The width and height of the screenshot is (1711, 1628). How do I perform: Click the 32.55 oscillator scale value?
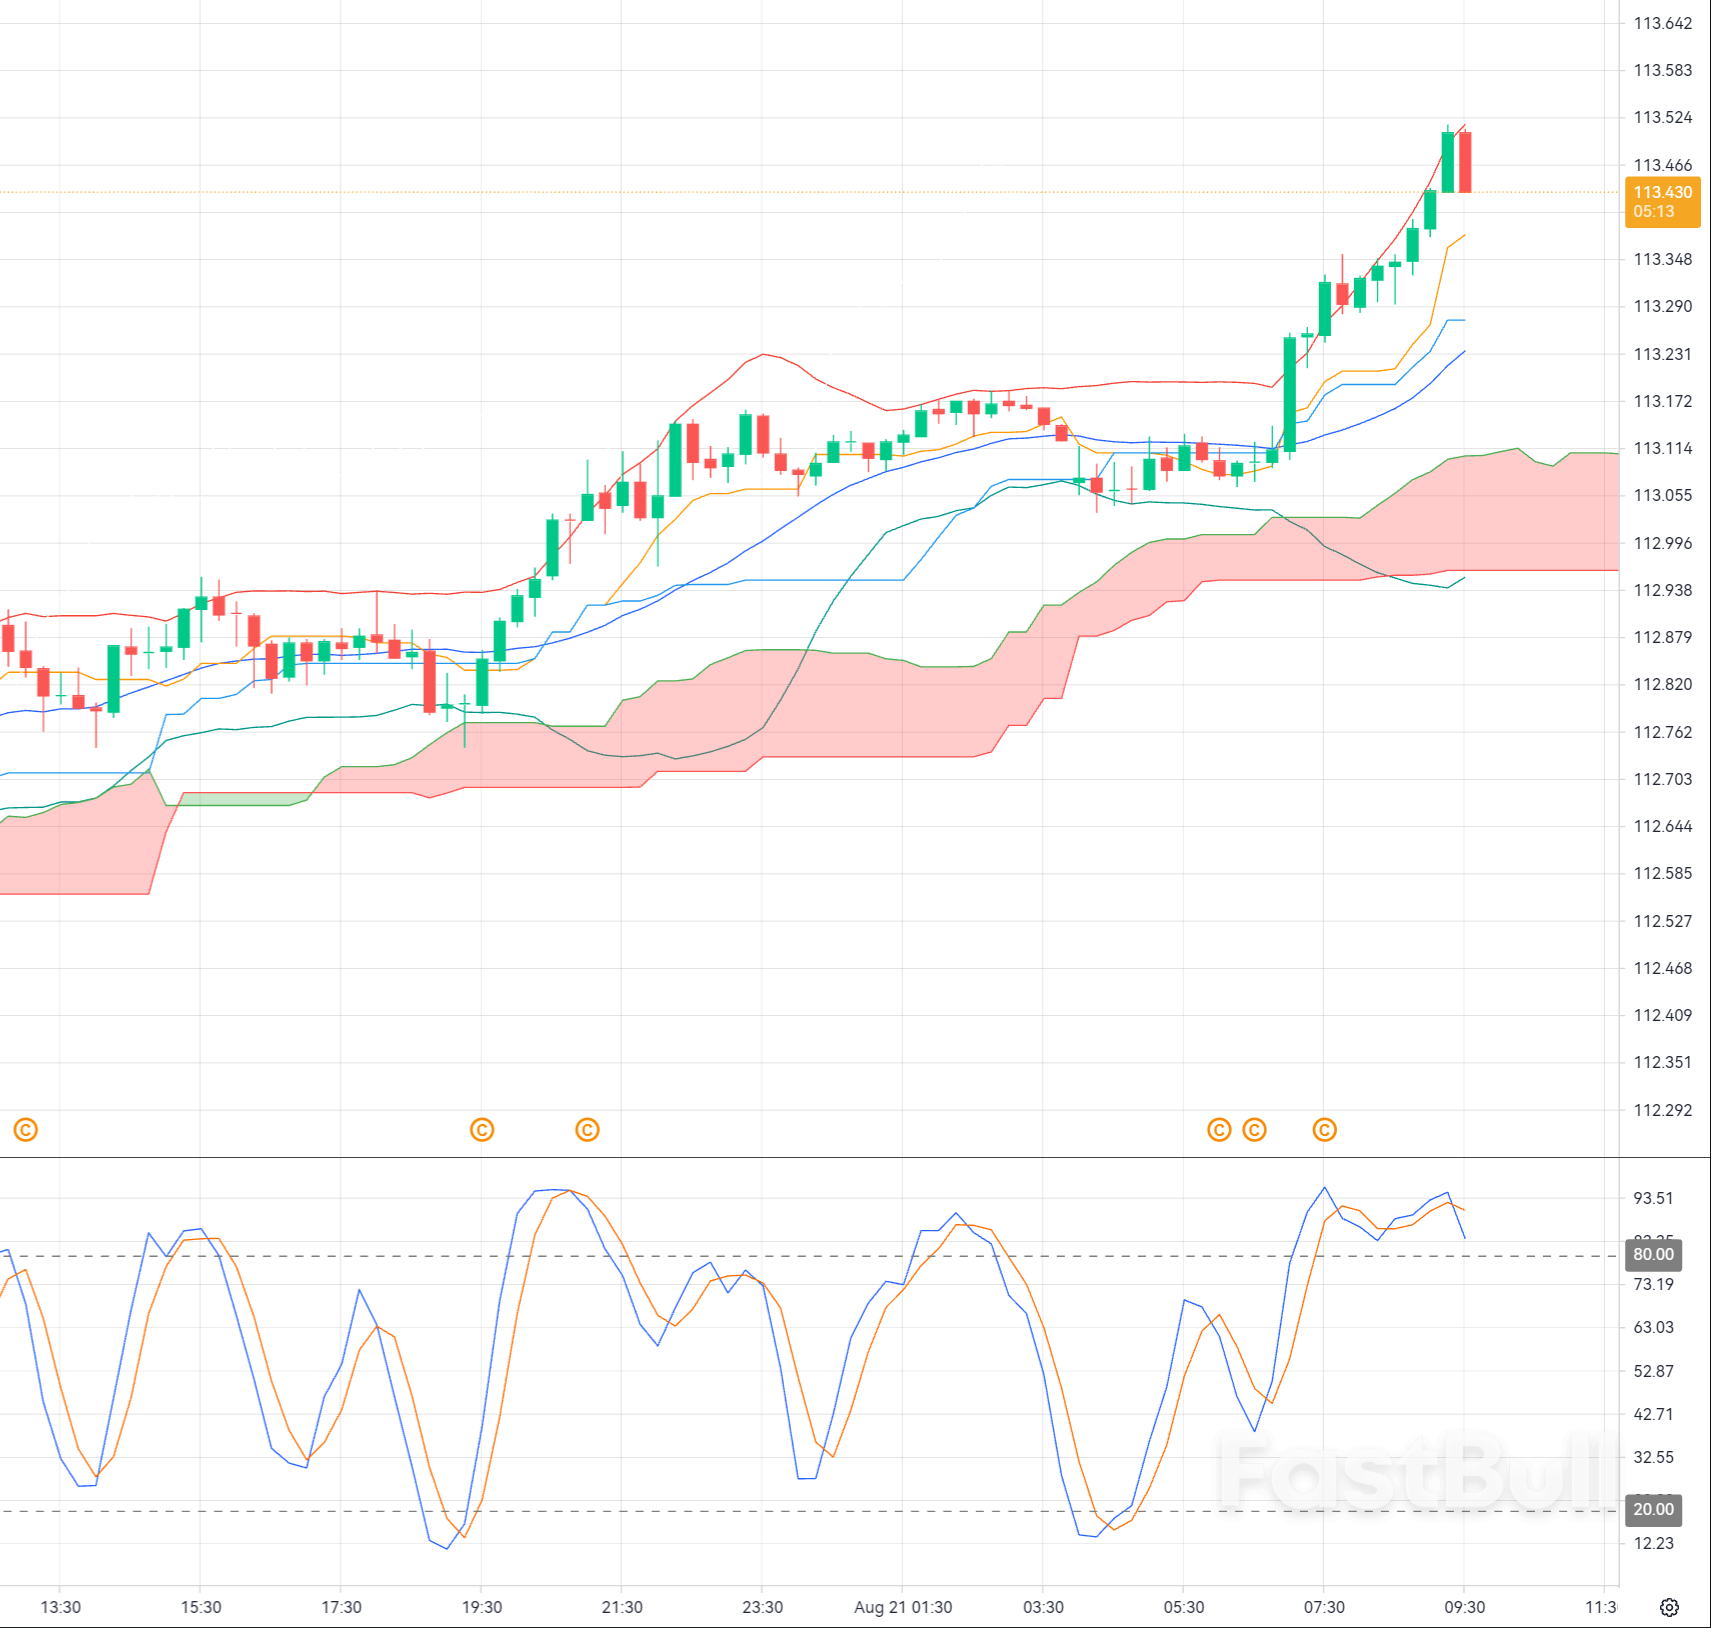[x=1653, y=1457]
